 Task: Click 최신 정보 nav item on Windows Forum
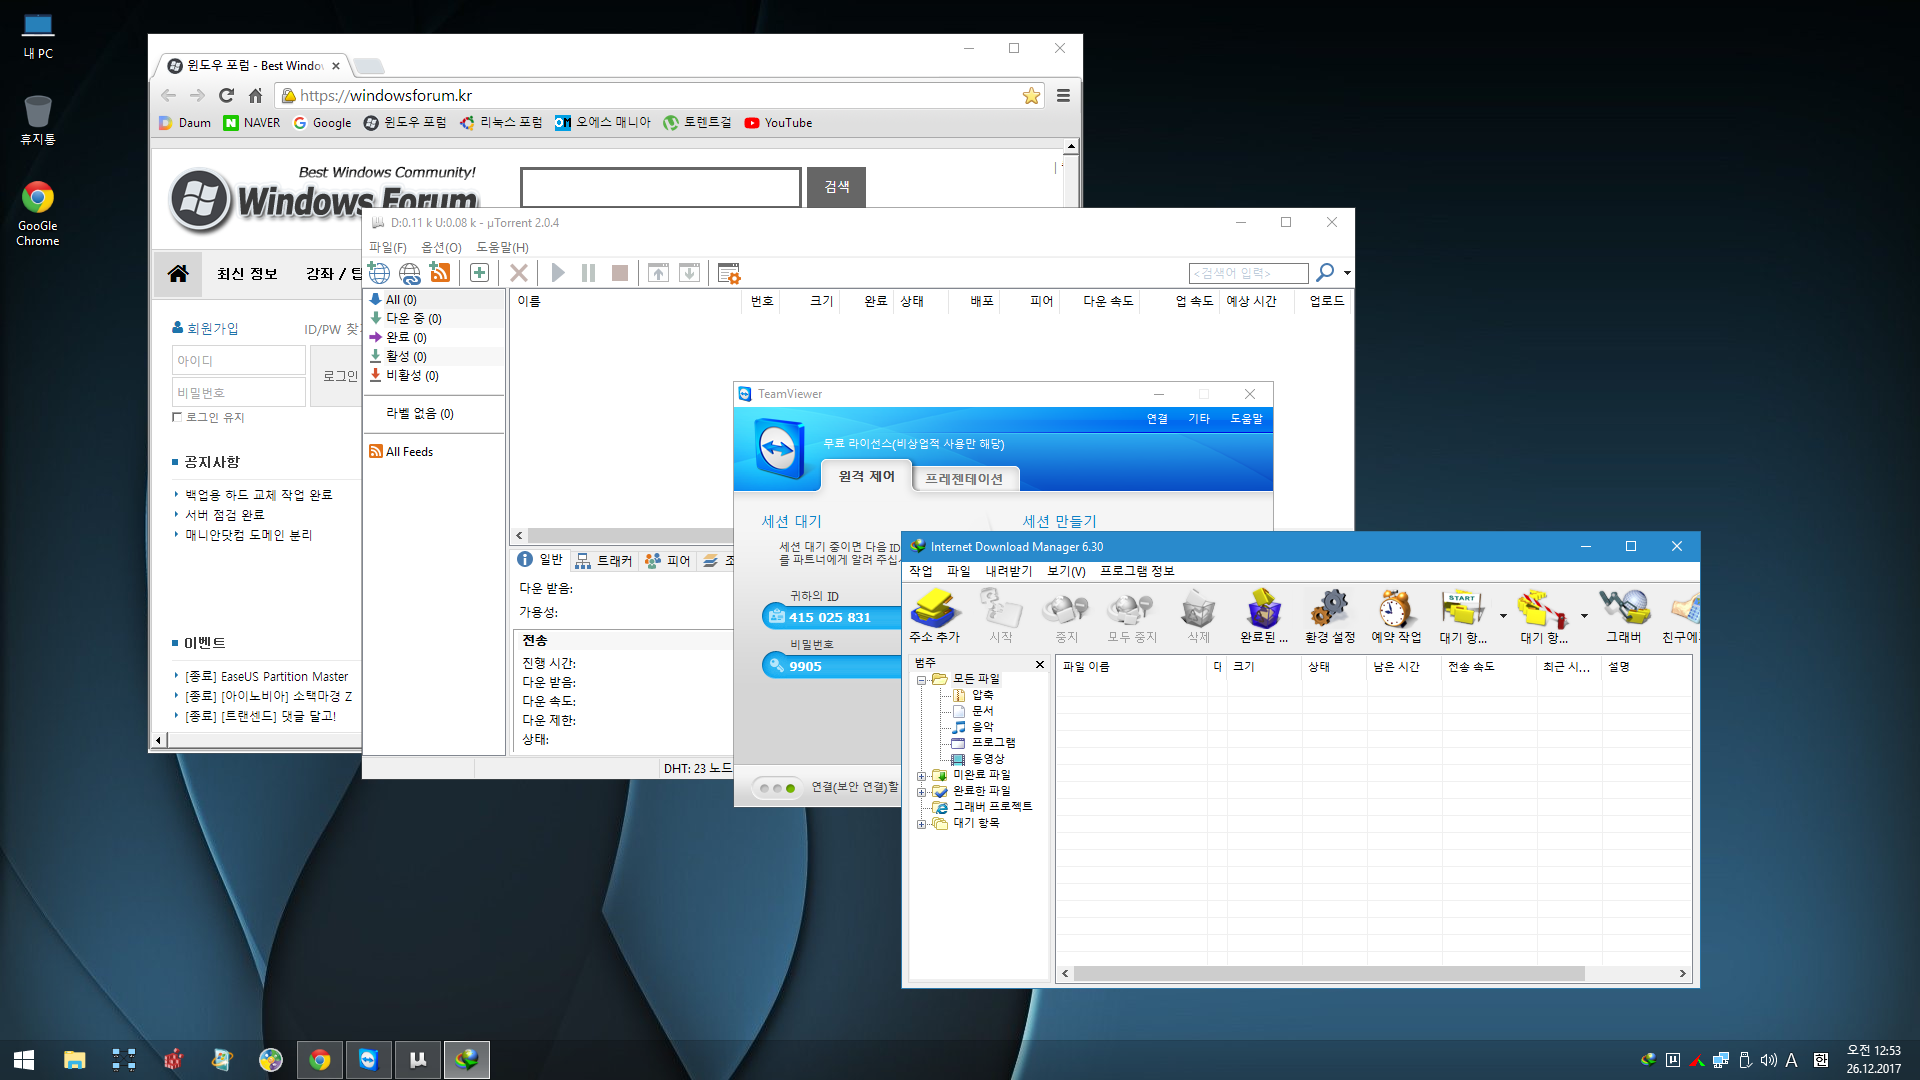coord(247,274)
